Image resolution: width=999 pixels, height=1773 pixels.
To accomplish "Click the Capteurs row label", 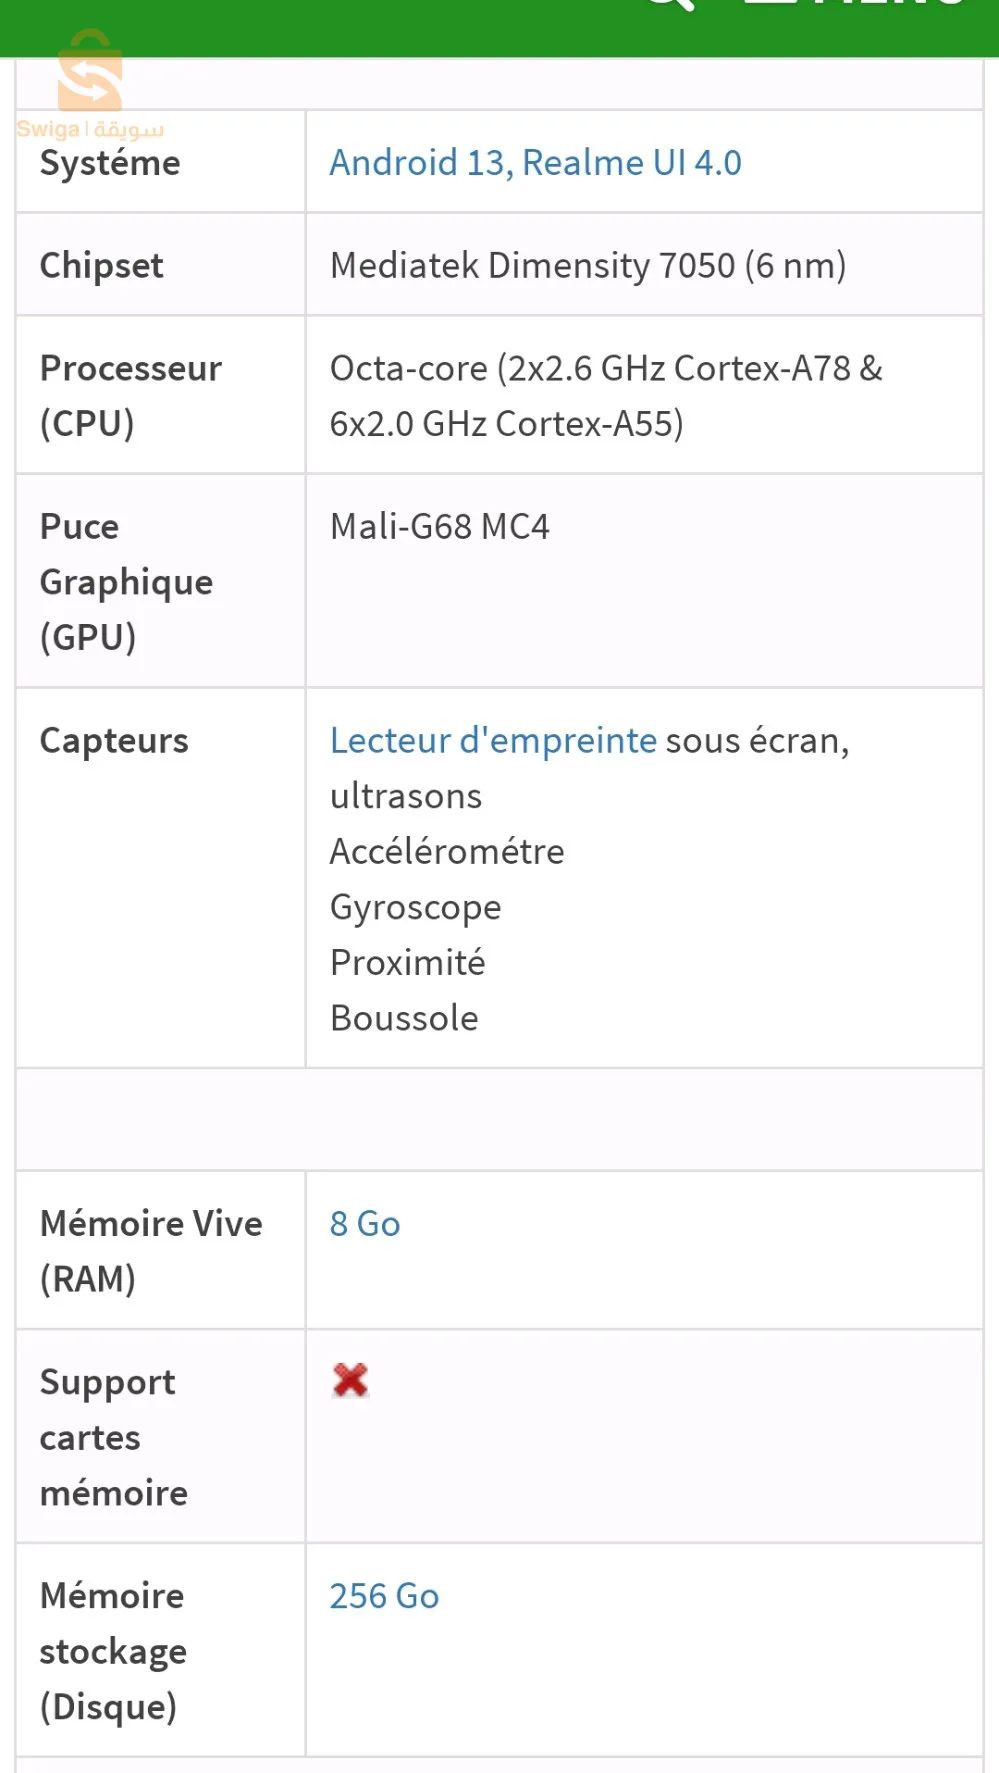I will pyautogui.click(x=114, y=740).
